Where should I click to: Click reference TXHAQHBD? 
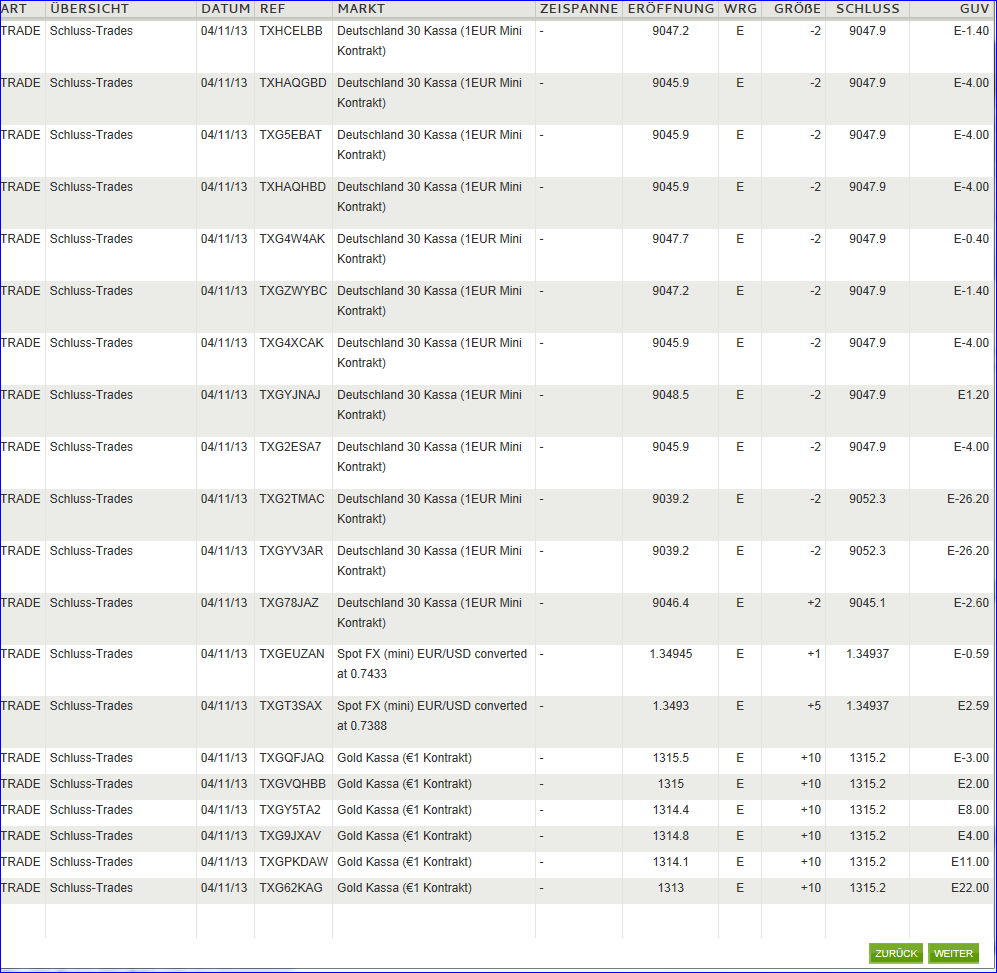[x=292, y=187]
